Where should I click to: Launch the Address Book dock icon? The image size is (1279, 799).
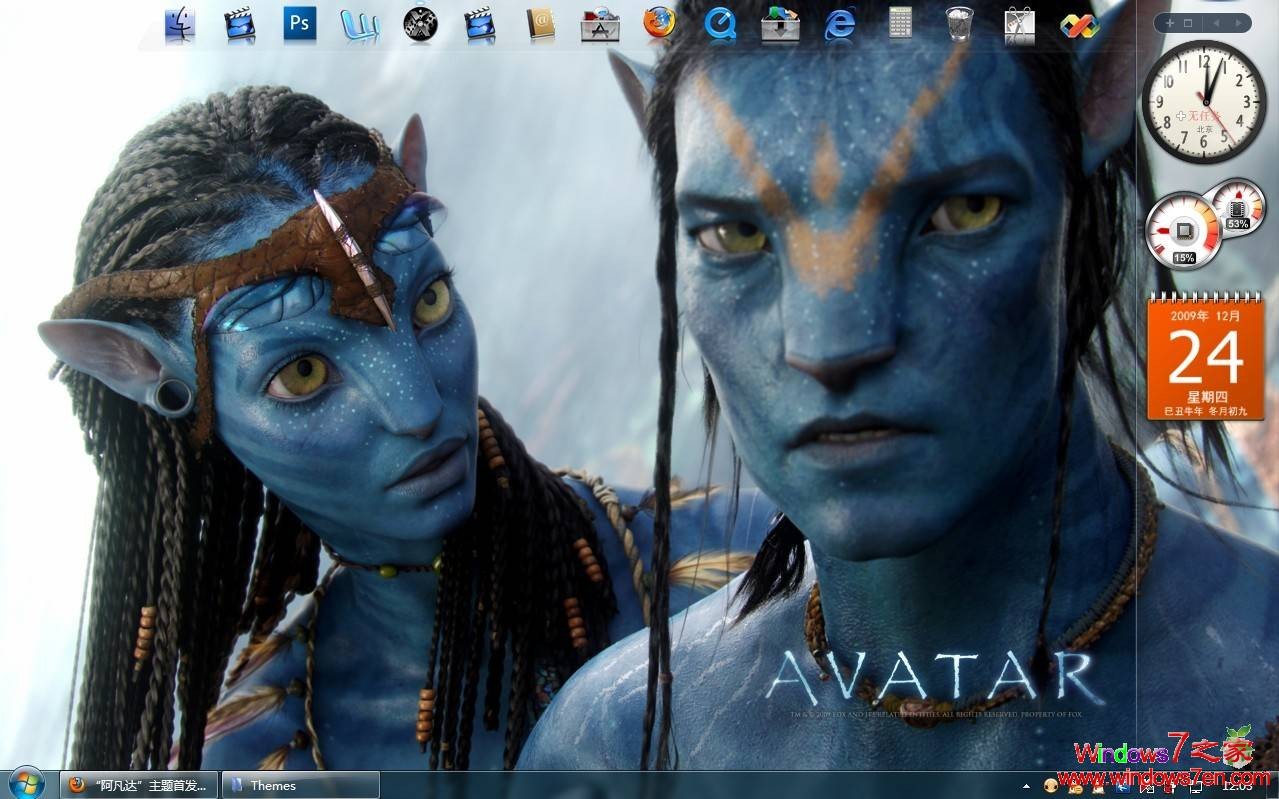[x=538, y=24]
